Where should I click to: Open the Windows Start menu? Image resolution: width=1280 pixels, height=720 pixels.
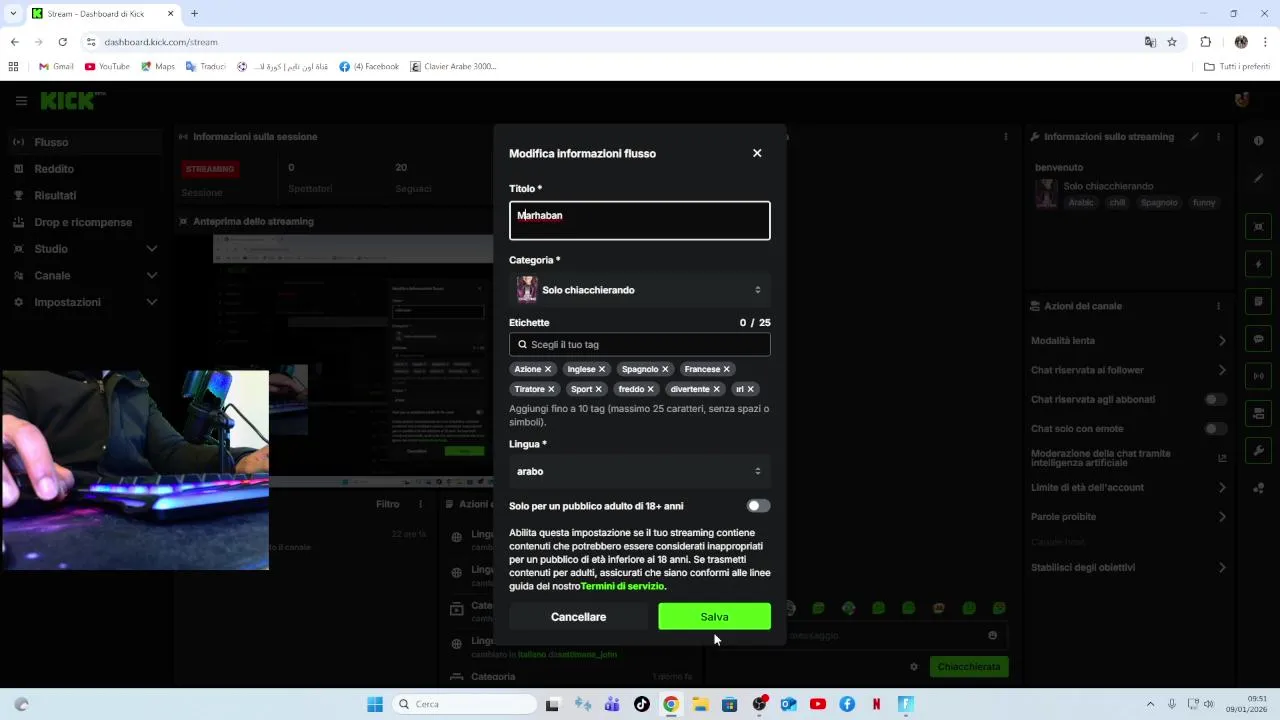tap(375, 704)
